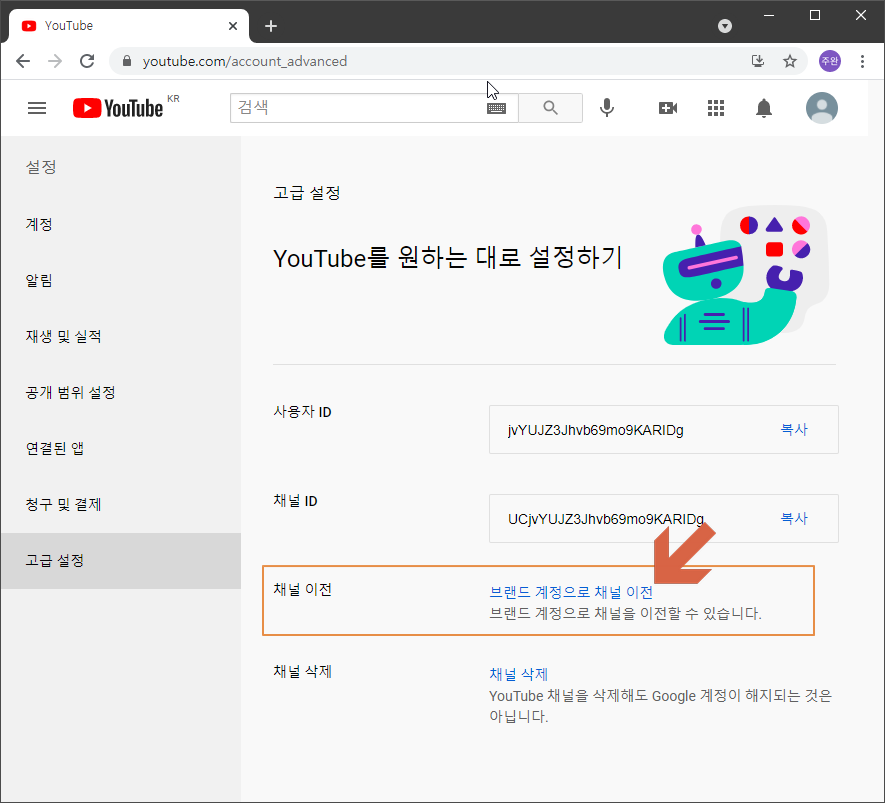Reload the page
The height and width of the screenshot is (803, 885).
tap(87, 61)
